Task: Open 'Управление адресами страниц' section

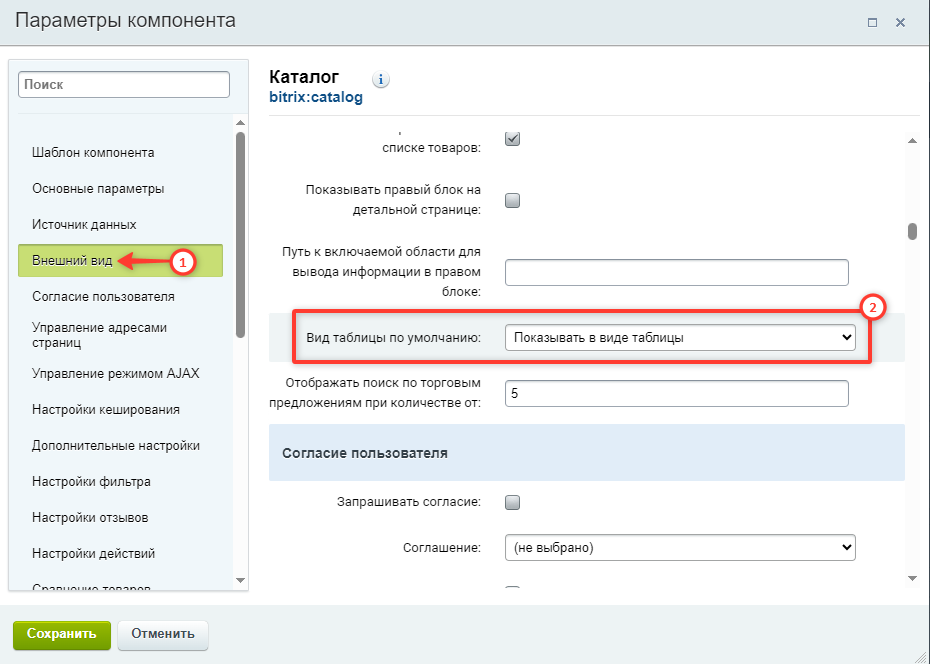Action: [x=99, y=335]
